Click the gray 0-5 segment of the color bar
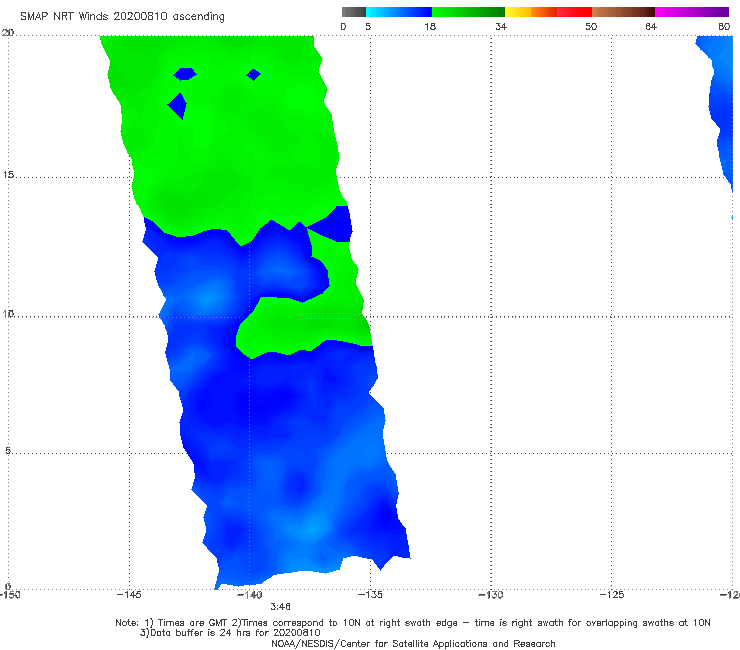The height and width of the screenshot is (650, 740). click(x=353, y=12)
